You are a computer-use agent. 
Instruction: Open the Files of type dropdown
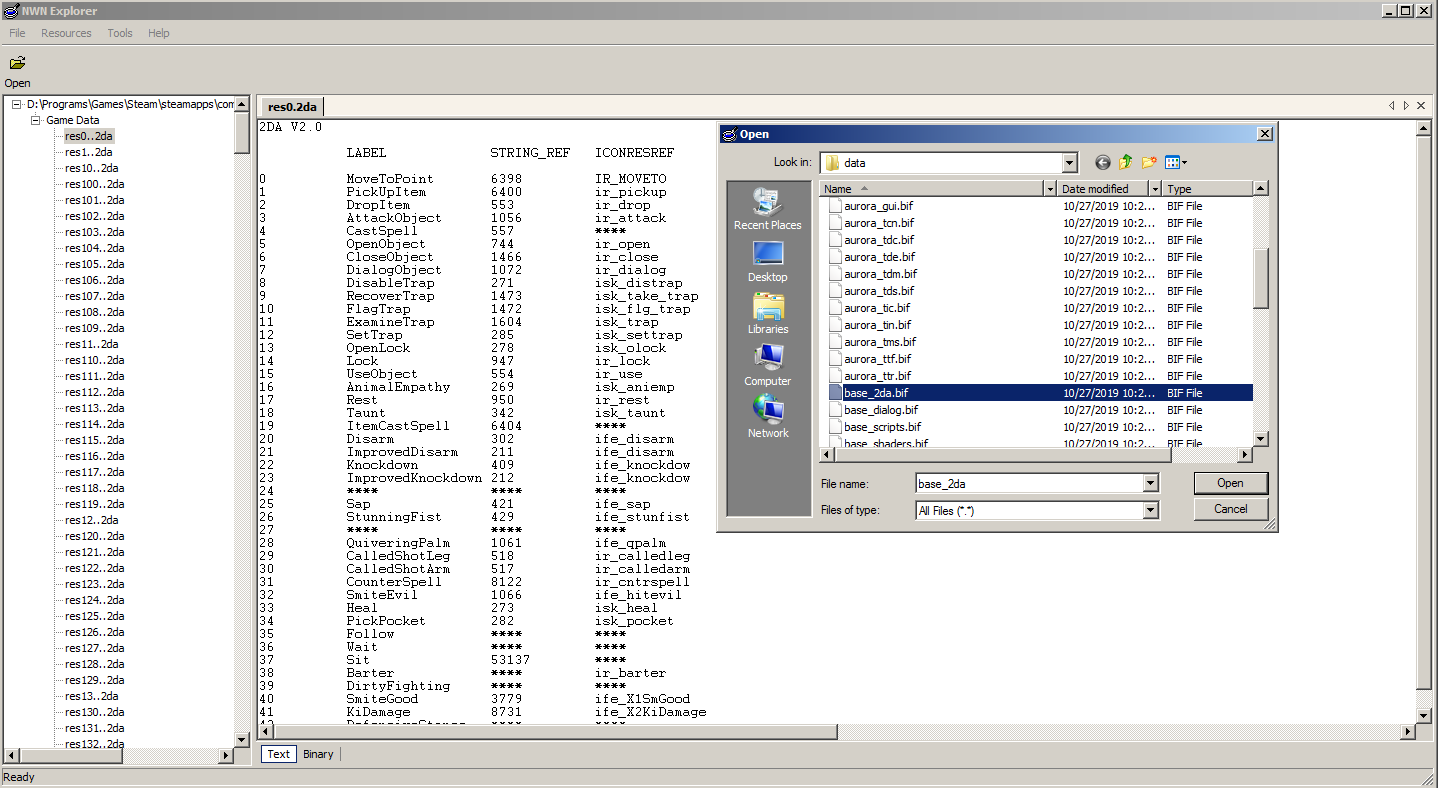(x=1150, y=511)
